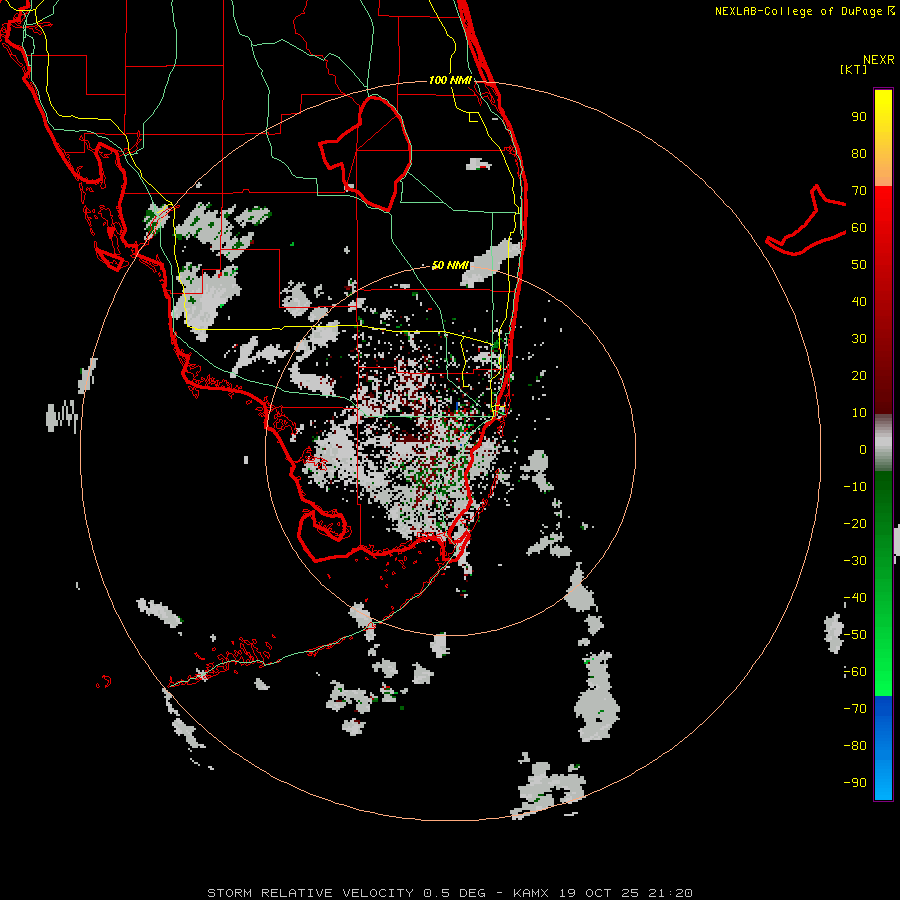The height and width of the screenshot is (900, 900).
Task: Select the 30 value on velocity scale
Action: pos(859,339)
